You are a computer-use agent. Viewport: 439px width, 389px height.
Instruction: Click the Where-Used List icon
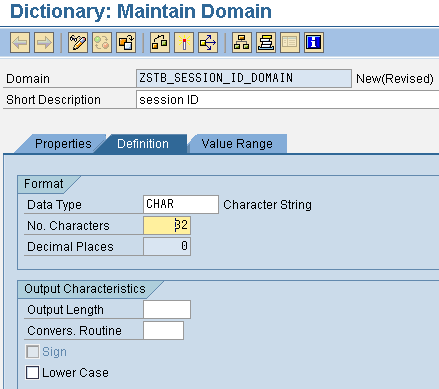coord(208,43)
